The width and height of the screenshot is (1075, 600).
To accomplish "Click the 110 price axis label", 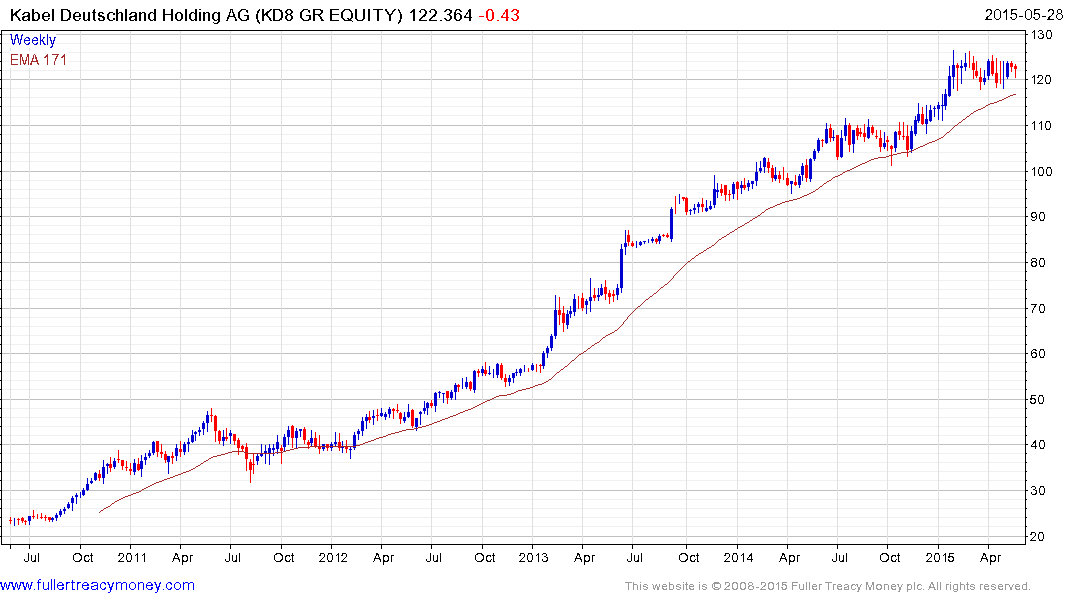I will [x=1041, y=125].
